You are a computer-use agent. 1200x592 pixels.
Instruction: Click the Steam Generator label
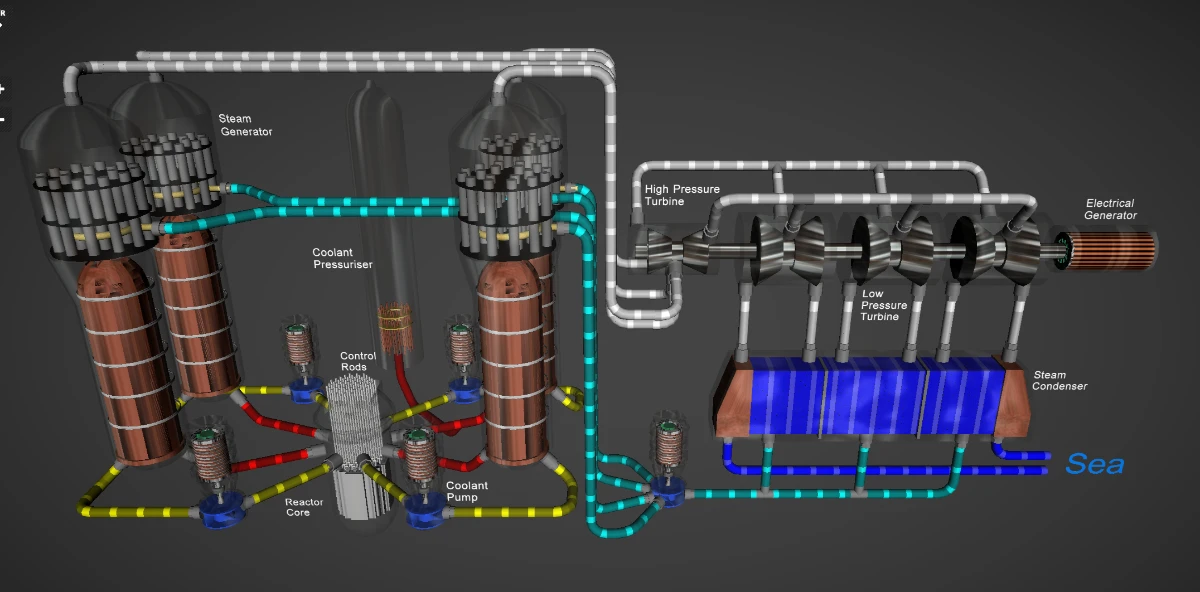[x=245, y=125]
